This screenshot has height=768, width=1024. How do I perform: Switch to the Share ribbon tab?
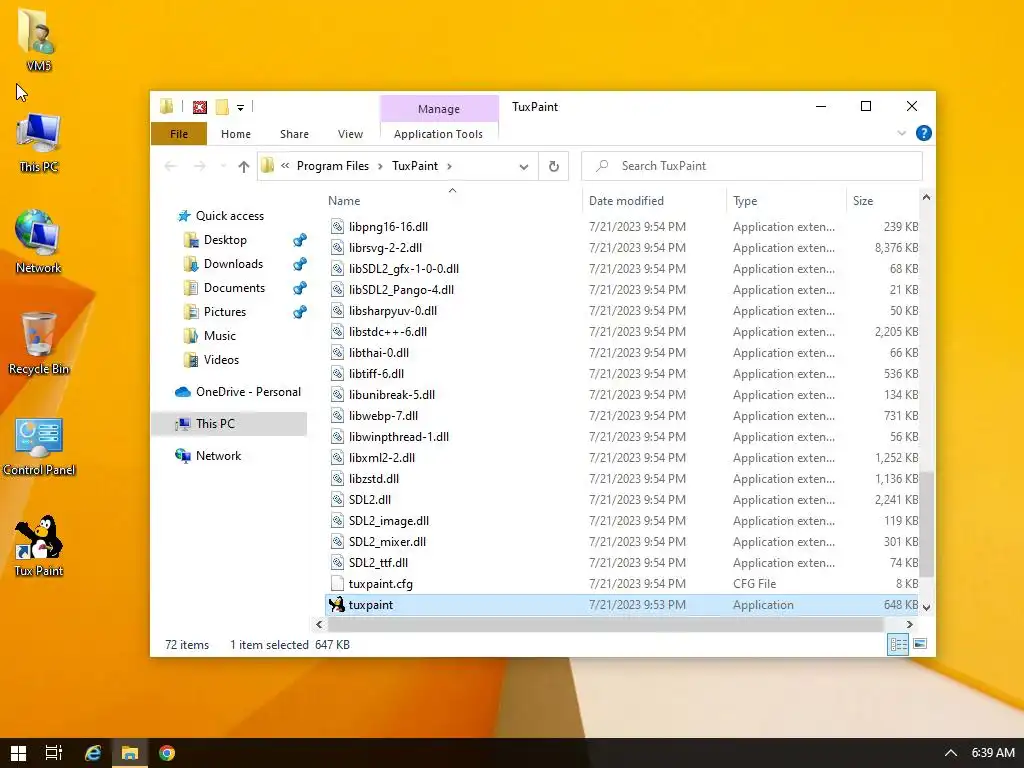tap(295, 134)
